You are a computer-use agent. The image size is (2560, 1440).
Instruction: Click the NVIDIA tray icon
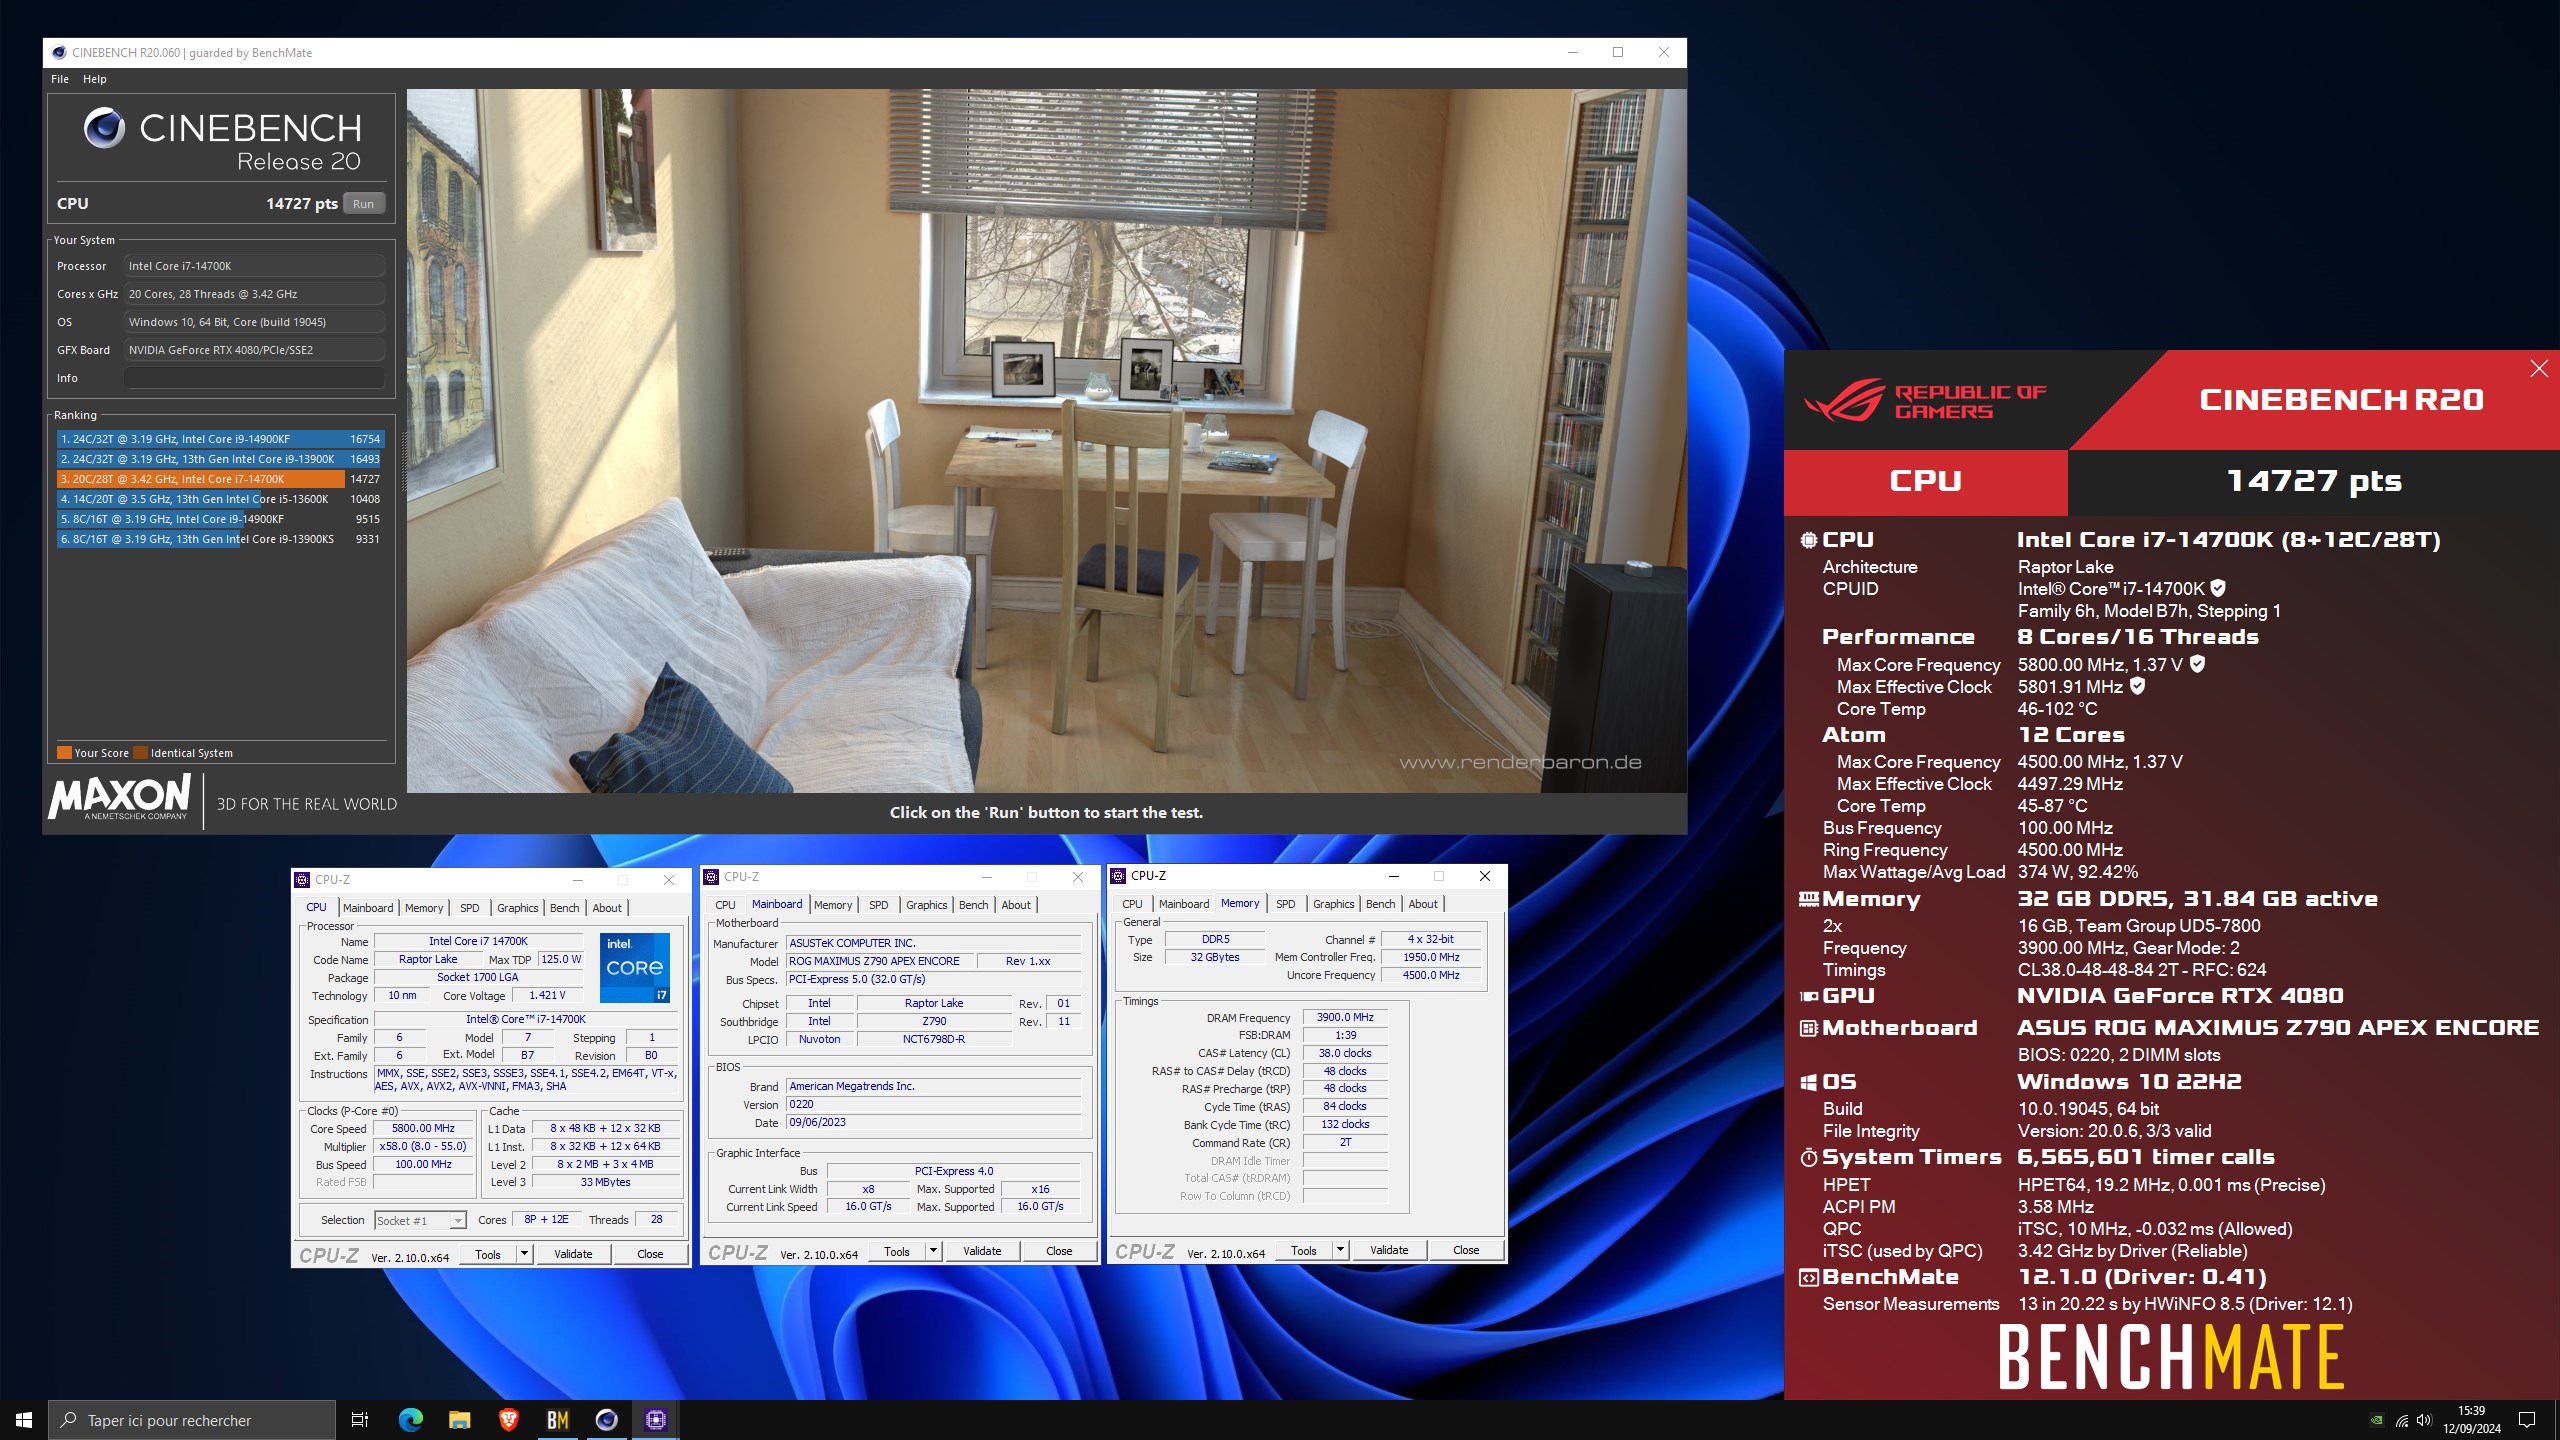tap(2377, 1420)
